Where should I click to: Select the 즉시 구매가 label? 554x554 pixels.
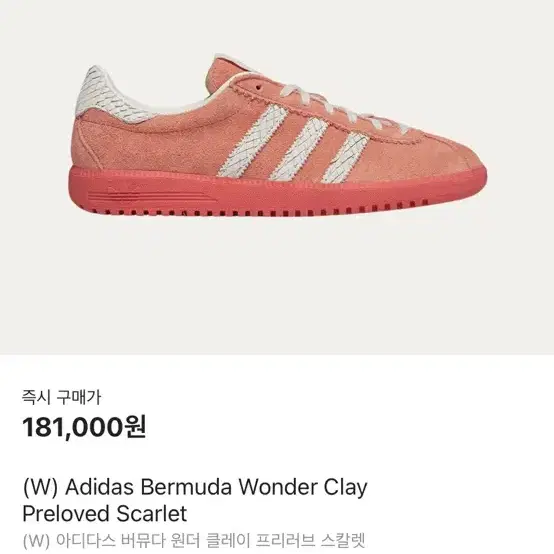pos(61,397)
